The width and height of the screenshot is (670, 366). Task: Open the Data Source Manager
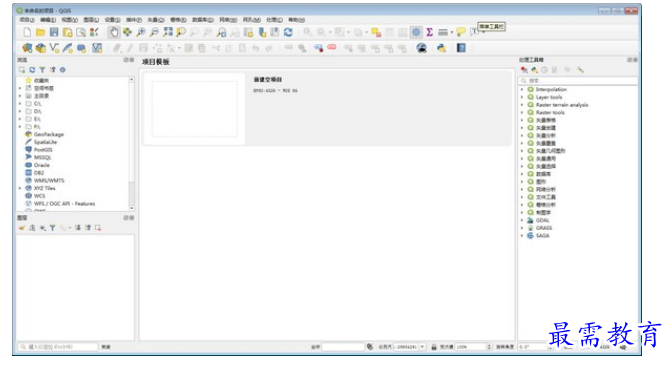pyautogui.click(x=27, y=48)
